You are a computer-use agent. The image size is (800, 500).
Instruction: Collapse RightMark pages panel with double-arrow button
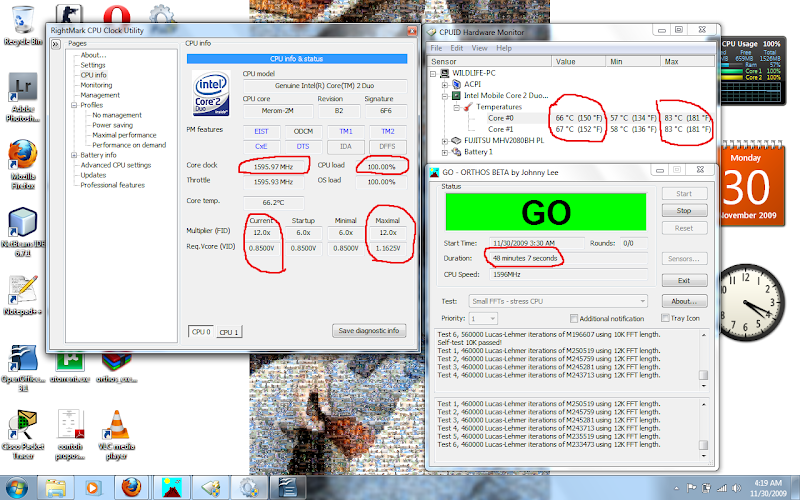click(56, 44)
